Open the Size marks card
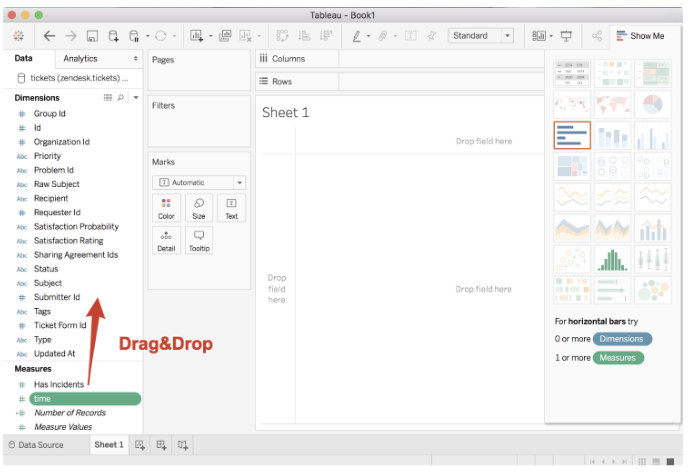This screenshot has width=690, height=472. 198,208
